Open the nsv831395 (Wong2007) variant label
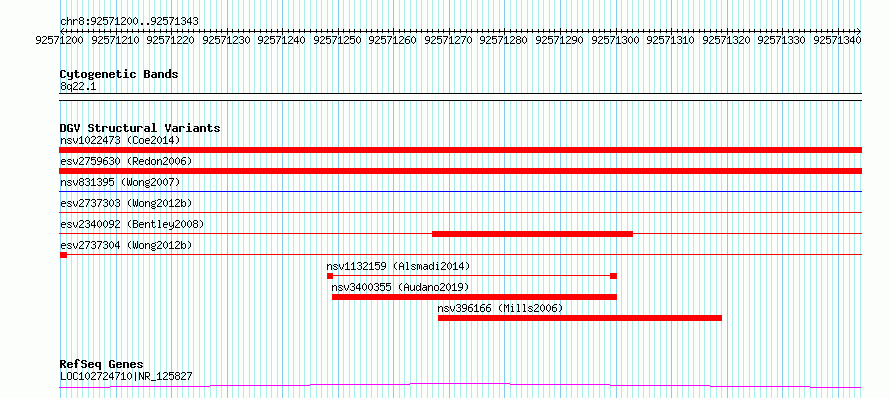The height and width of the screenshot is (398, 890). [120, 182]
